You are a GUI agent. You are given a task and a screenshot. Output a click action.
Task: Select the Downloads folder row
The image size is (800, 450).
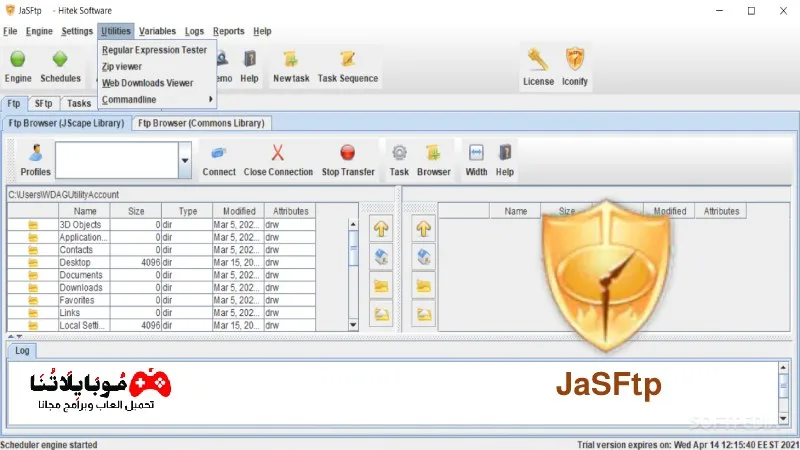tap(161, 288)
